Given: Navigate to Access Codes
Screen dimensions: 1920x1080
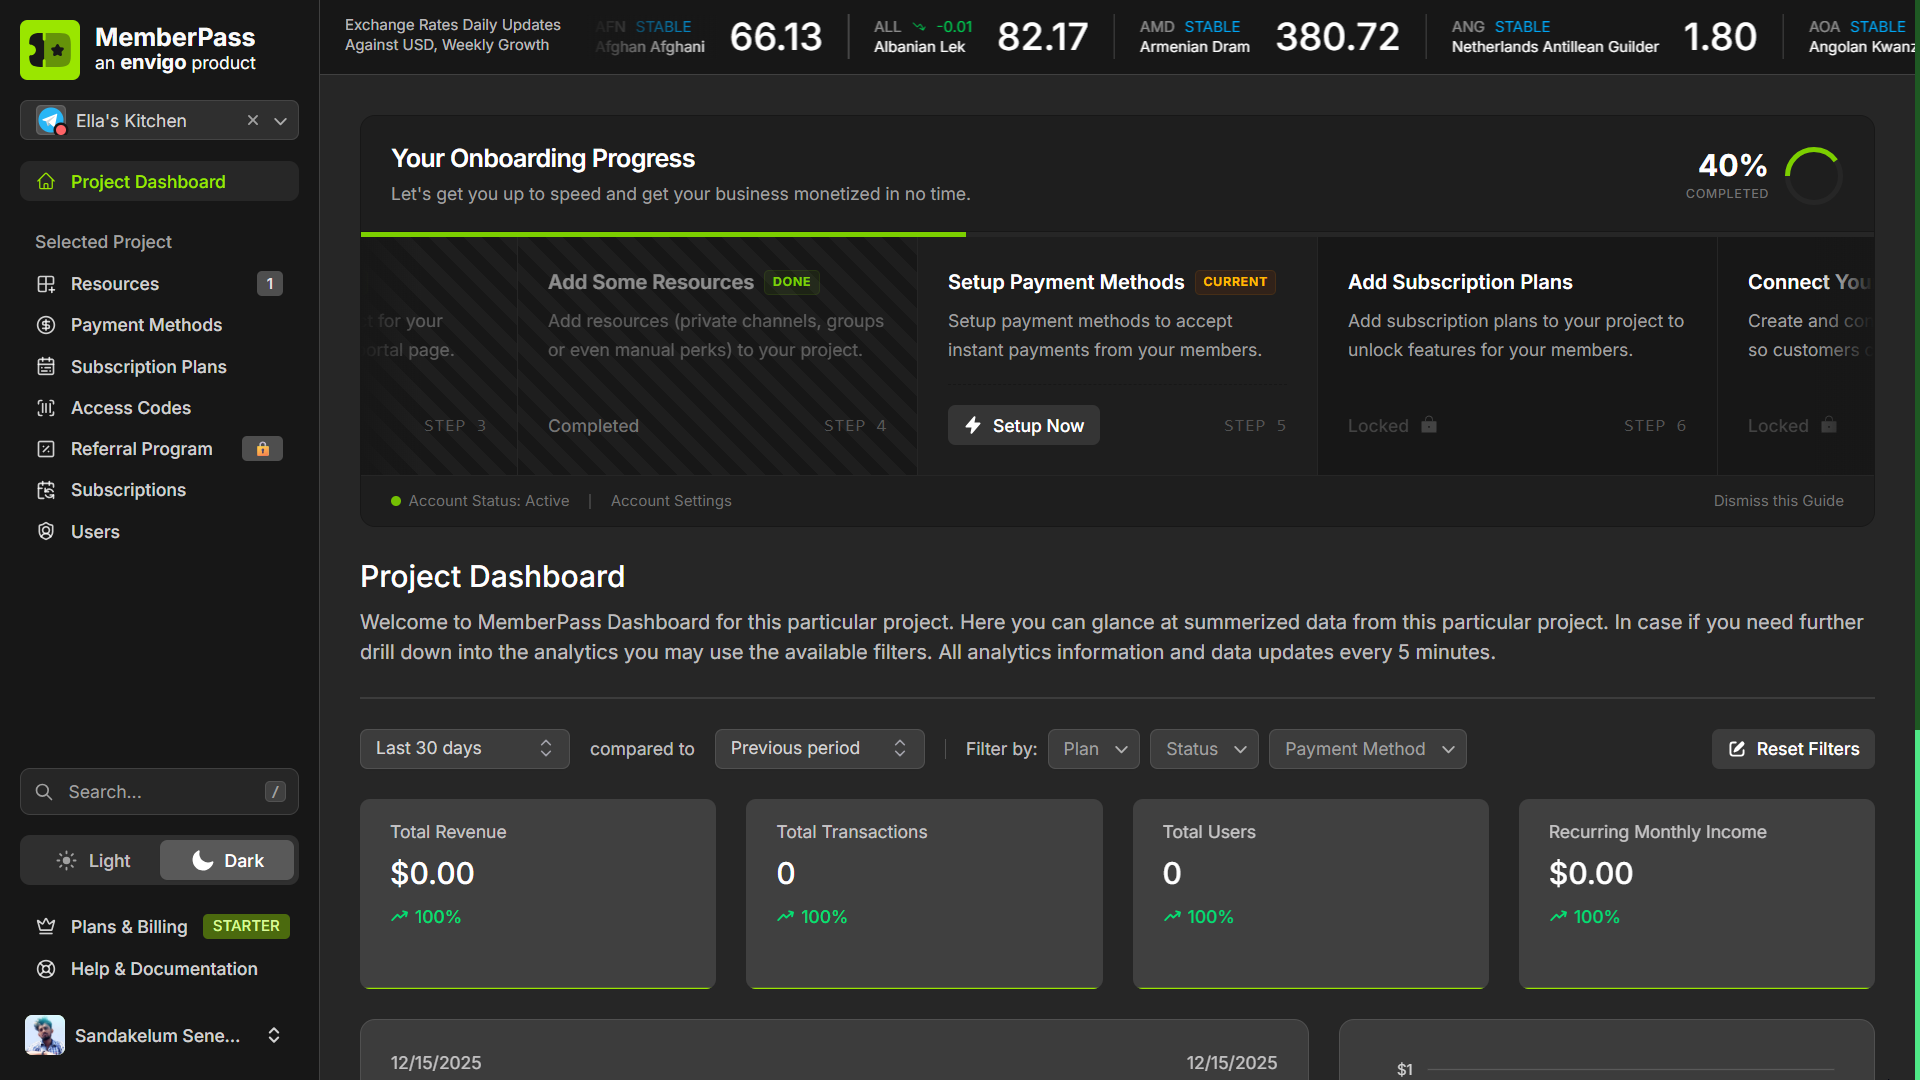Looking at the screenshot, I should (131, 408).
